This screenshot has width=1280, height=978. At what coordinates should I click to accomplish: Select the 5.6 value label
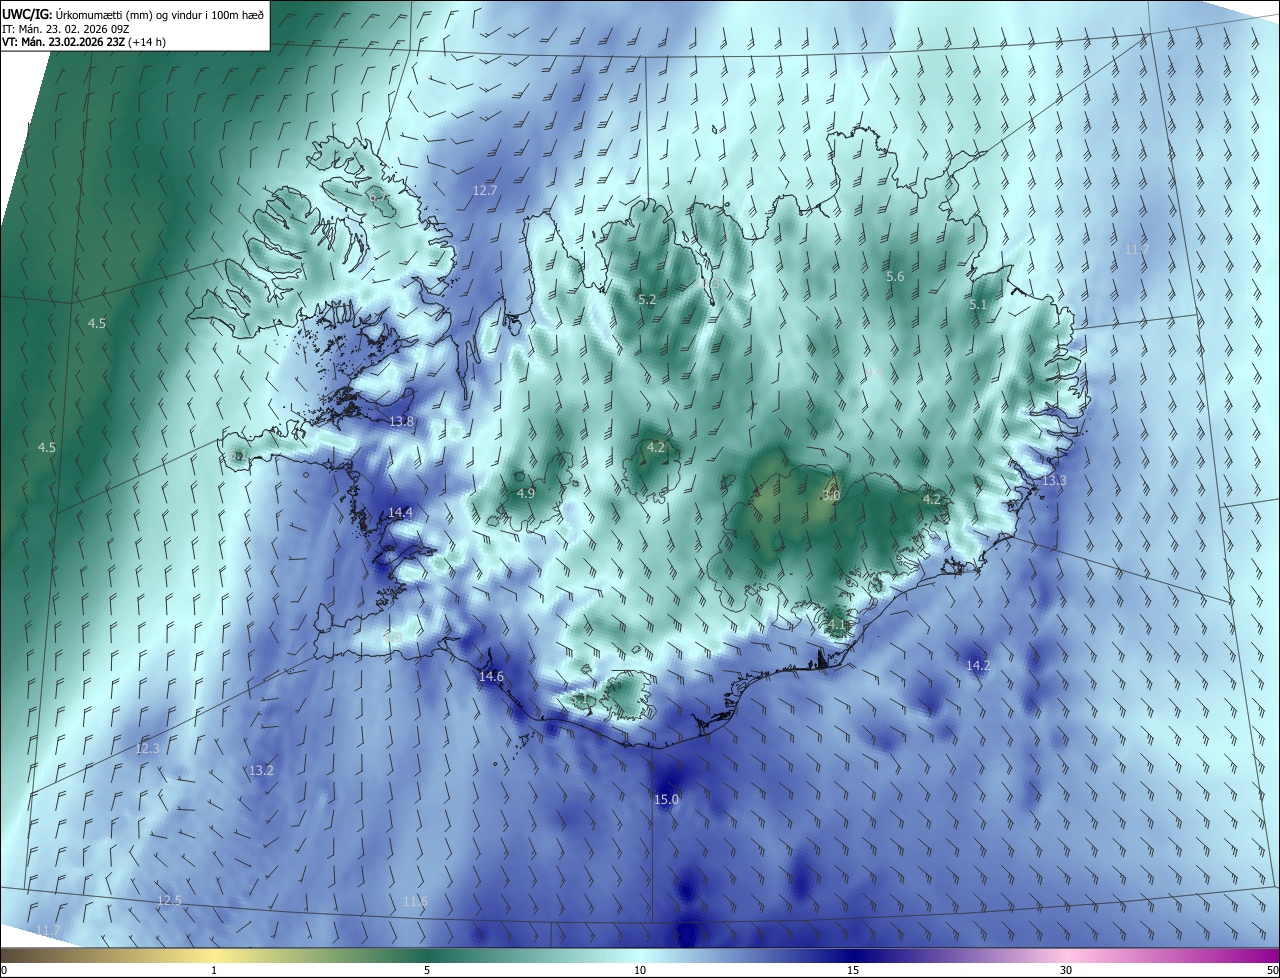[x=895, y=276]
